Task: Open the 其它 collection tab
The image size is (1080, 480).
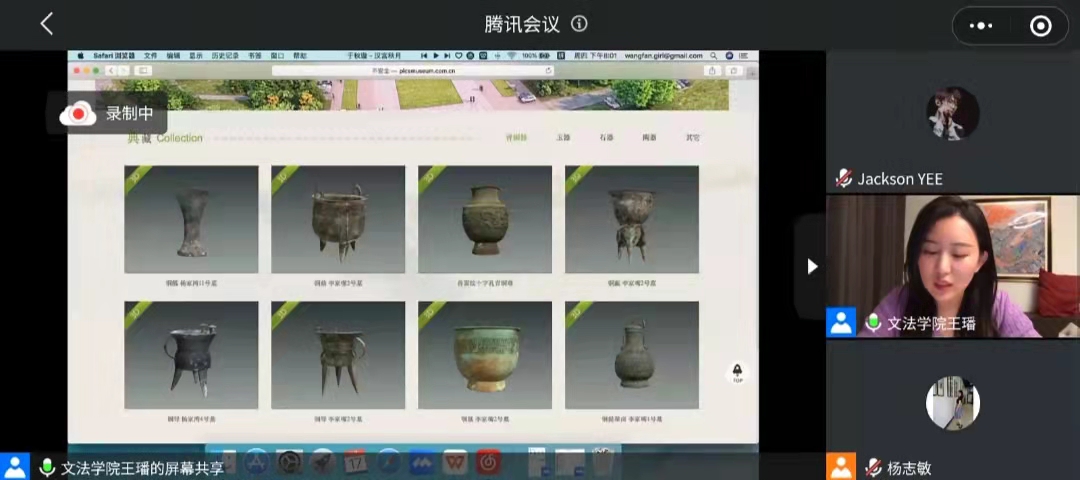Action: click(x=692, y=138)
